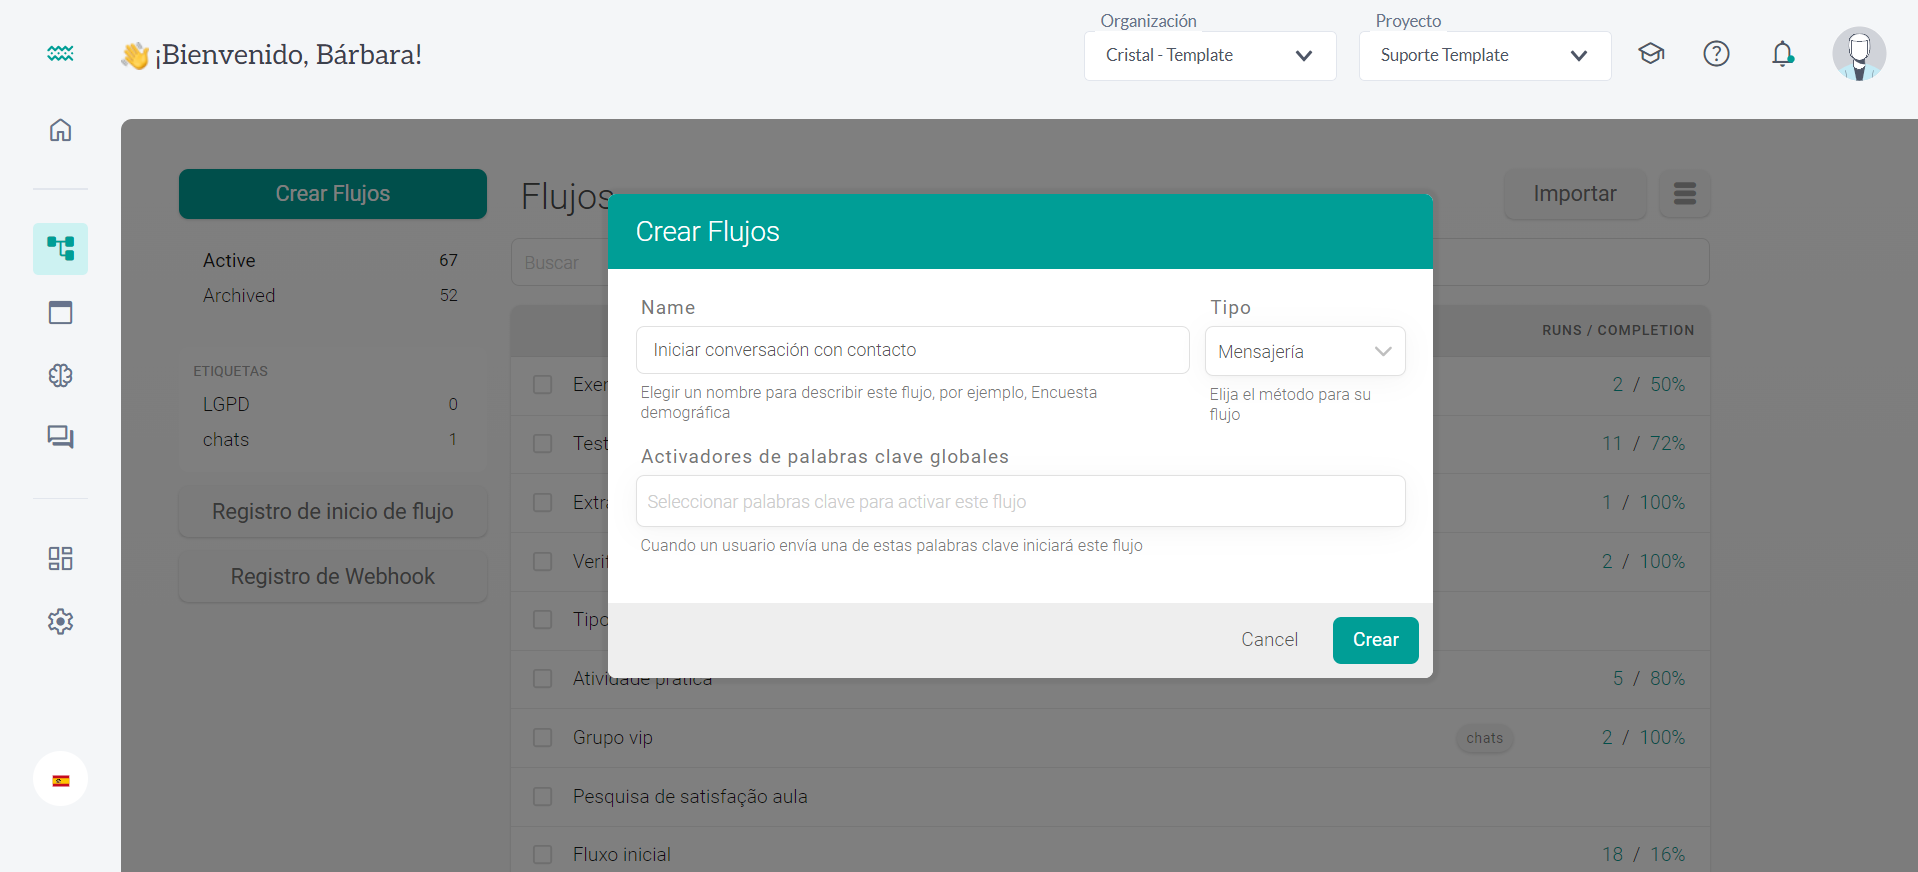Open the notifications bell icon

pyautogui.click(x=1782, y=54)
